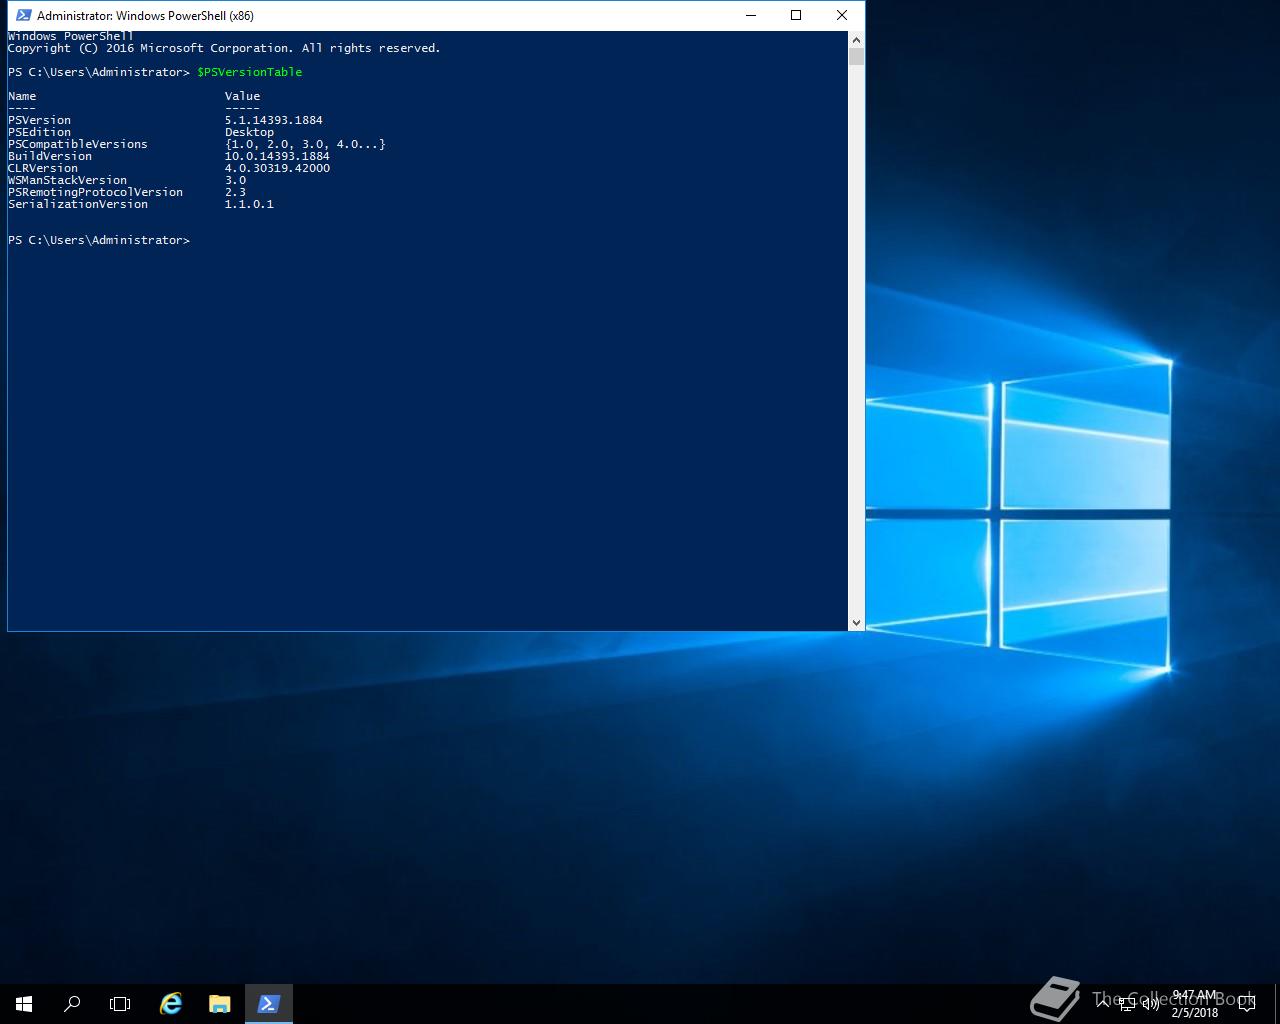Click the SerializationVersion row name
Viewport: 1280px width, 1024px height.
point(78,204)
